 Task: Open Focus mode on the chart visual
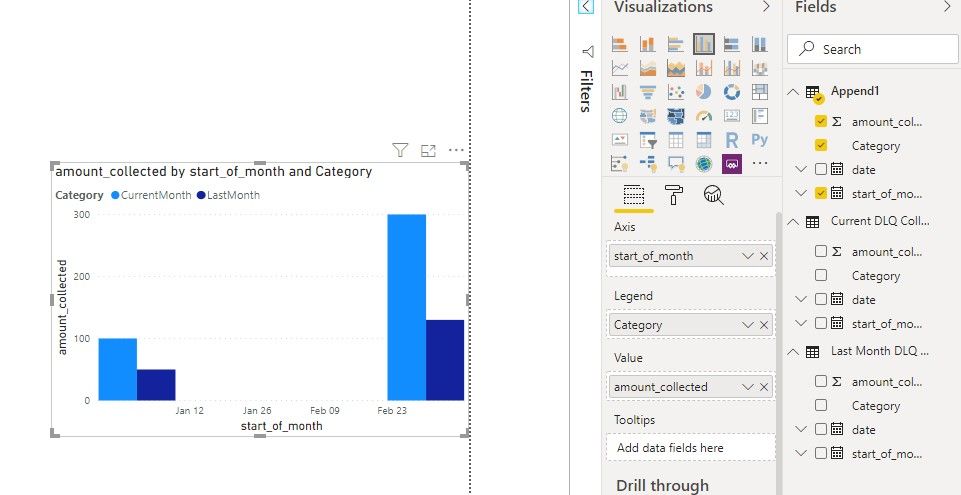(x=428, y=150)
